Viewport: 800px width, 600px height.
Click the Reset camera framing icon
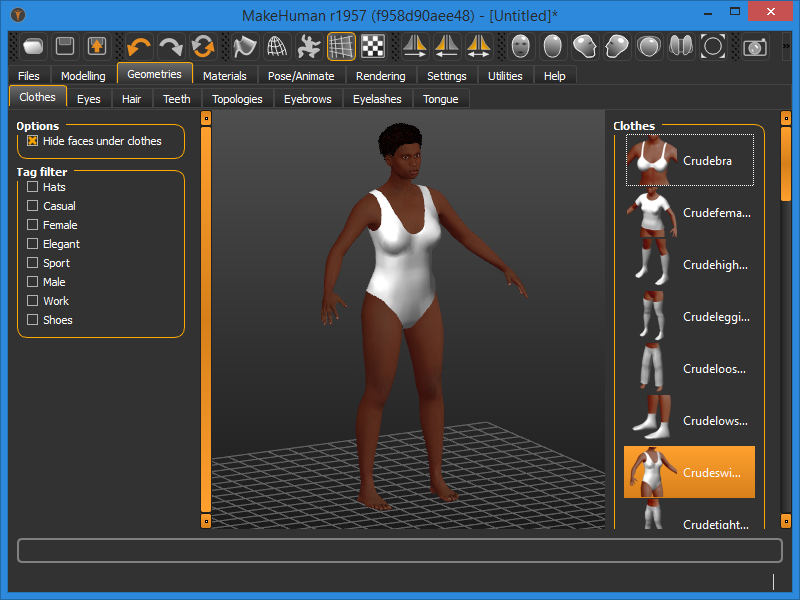point(713,46)
